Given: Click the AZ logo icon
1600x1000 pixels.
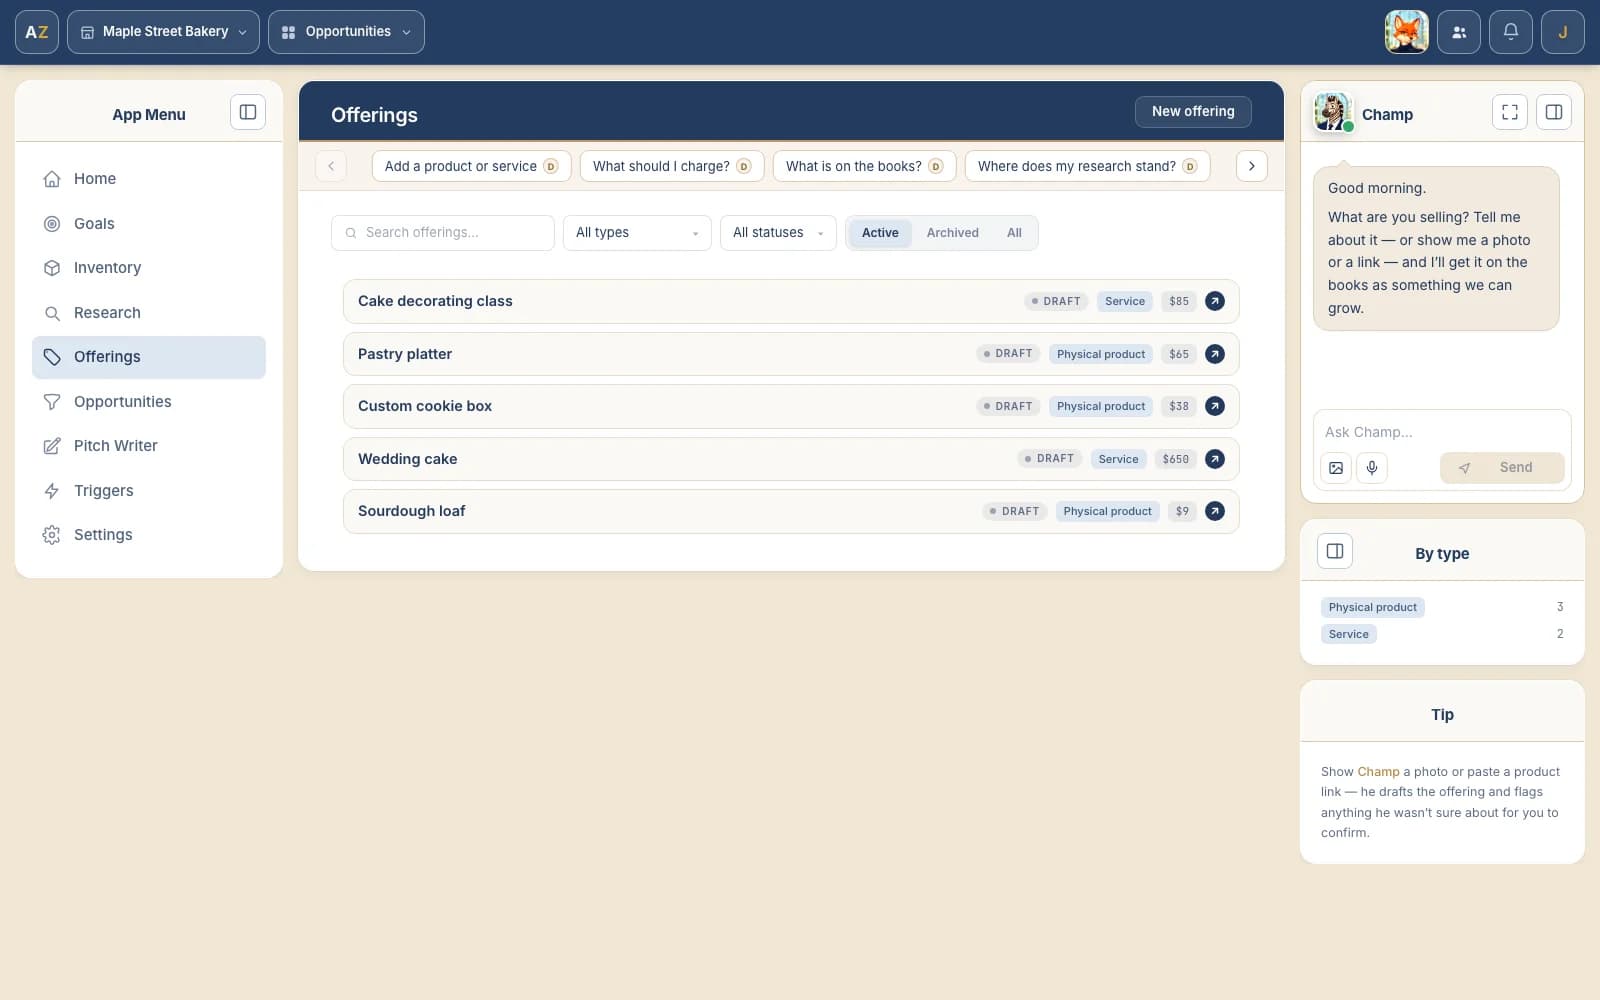Looking at the screenshot, I should click(x=37, y=32).
